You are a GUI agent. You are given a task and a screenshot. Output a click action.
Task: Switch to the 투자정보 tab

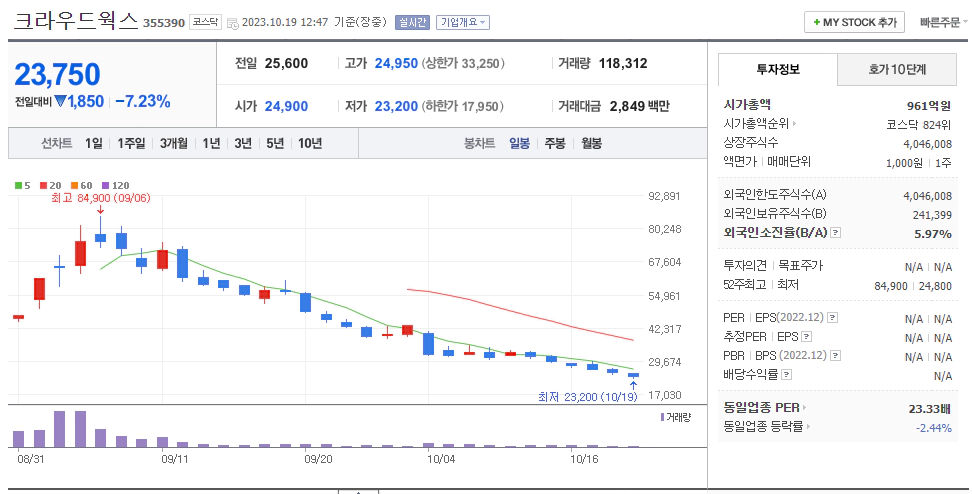coord(778,69)
